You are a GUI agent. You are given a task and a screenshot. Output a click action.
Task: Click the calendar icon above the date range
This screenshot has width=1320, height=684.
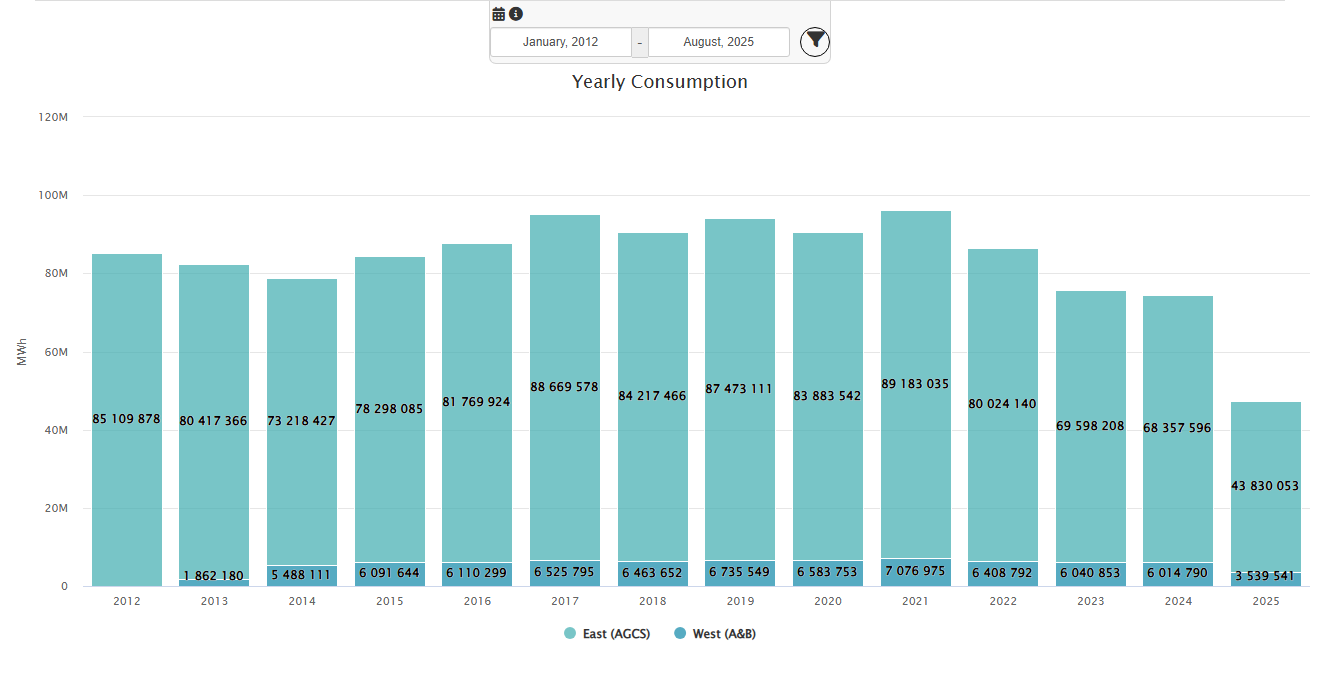pos(499,14)
